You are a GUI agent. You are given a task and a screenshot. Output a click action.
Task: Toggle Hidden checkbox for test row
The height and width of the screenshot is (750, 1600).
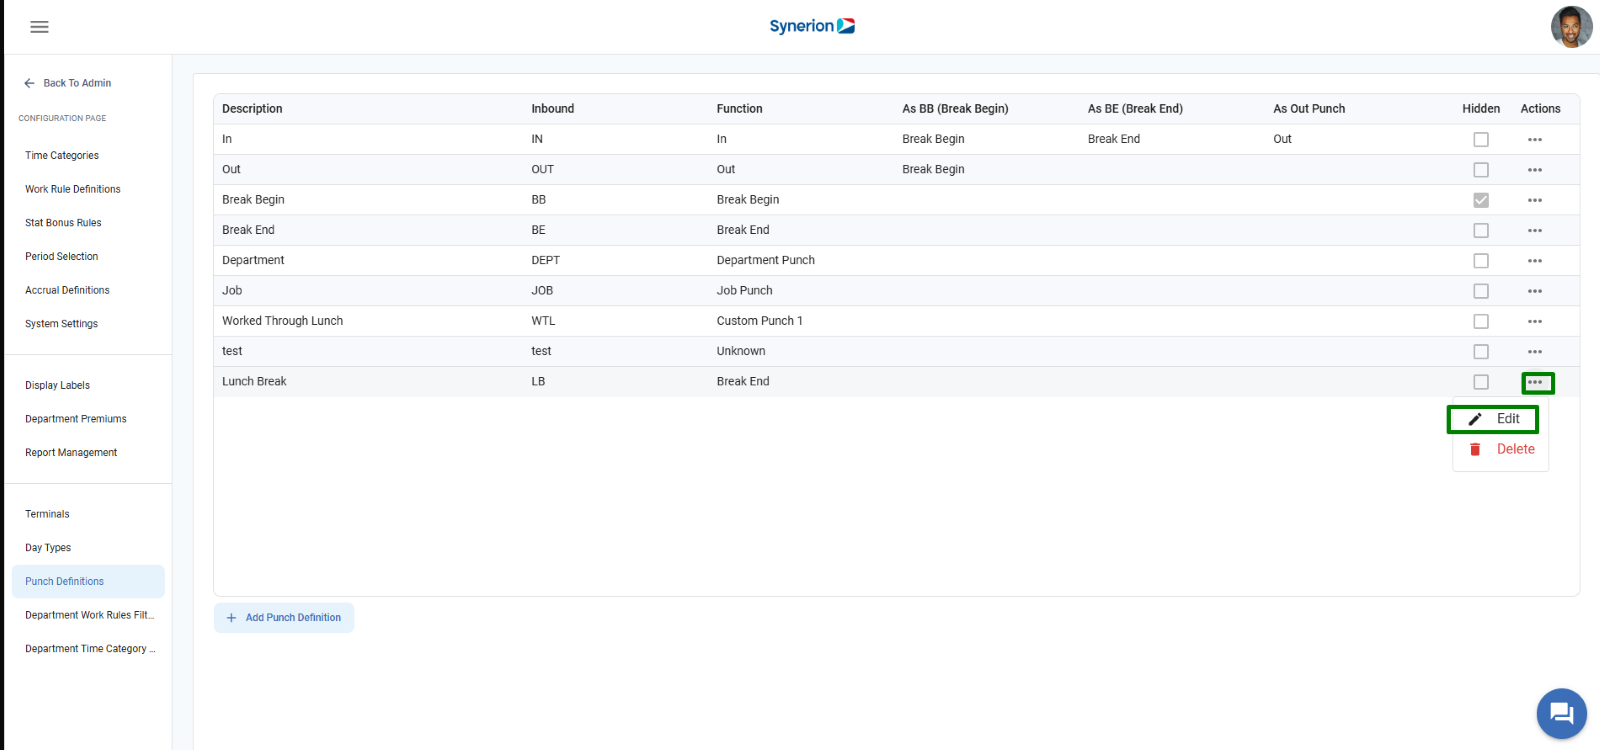(x=1481, y=352)
